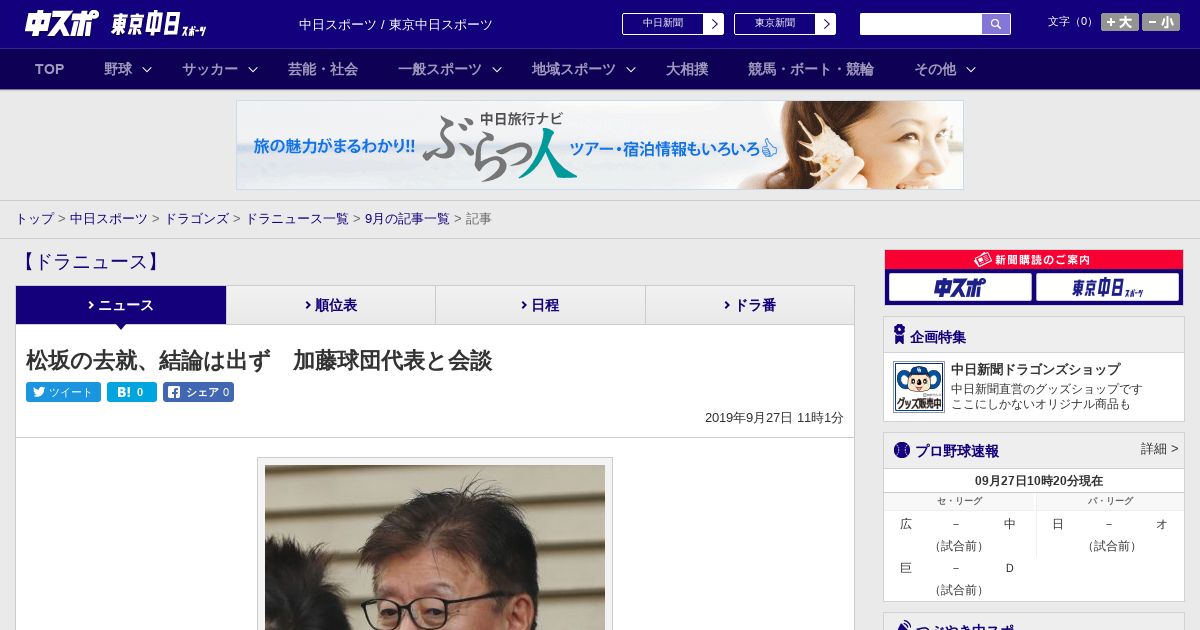Click 東京中日スポーツ subscription banner button

click(1107, 288)
